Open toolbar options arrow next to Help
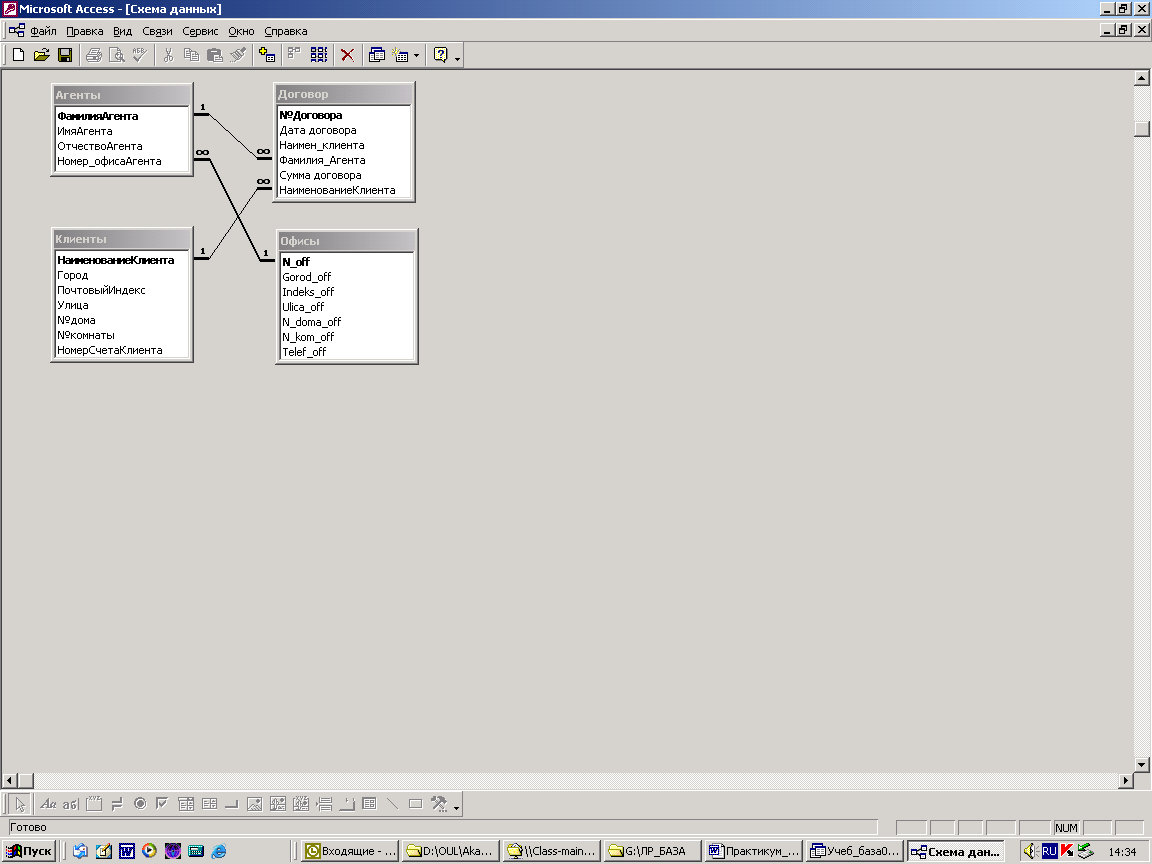The image size is (1152, 864). pyautogui.click(x=457, y=57)
